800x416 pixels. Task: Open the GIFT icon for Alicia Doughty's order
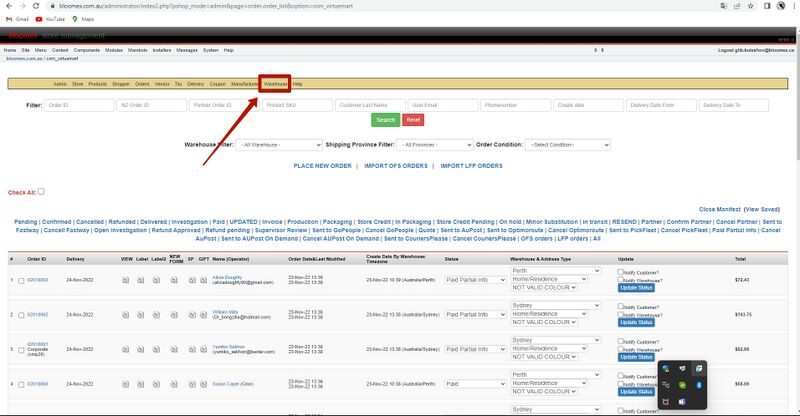203,280
